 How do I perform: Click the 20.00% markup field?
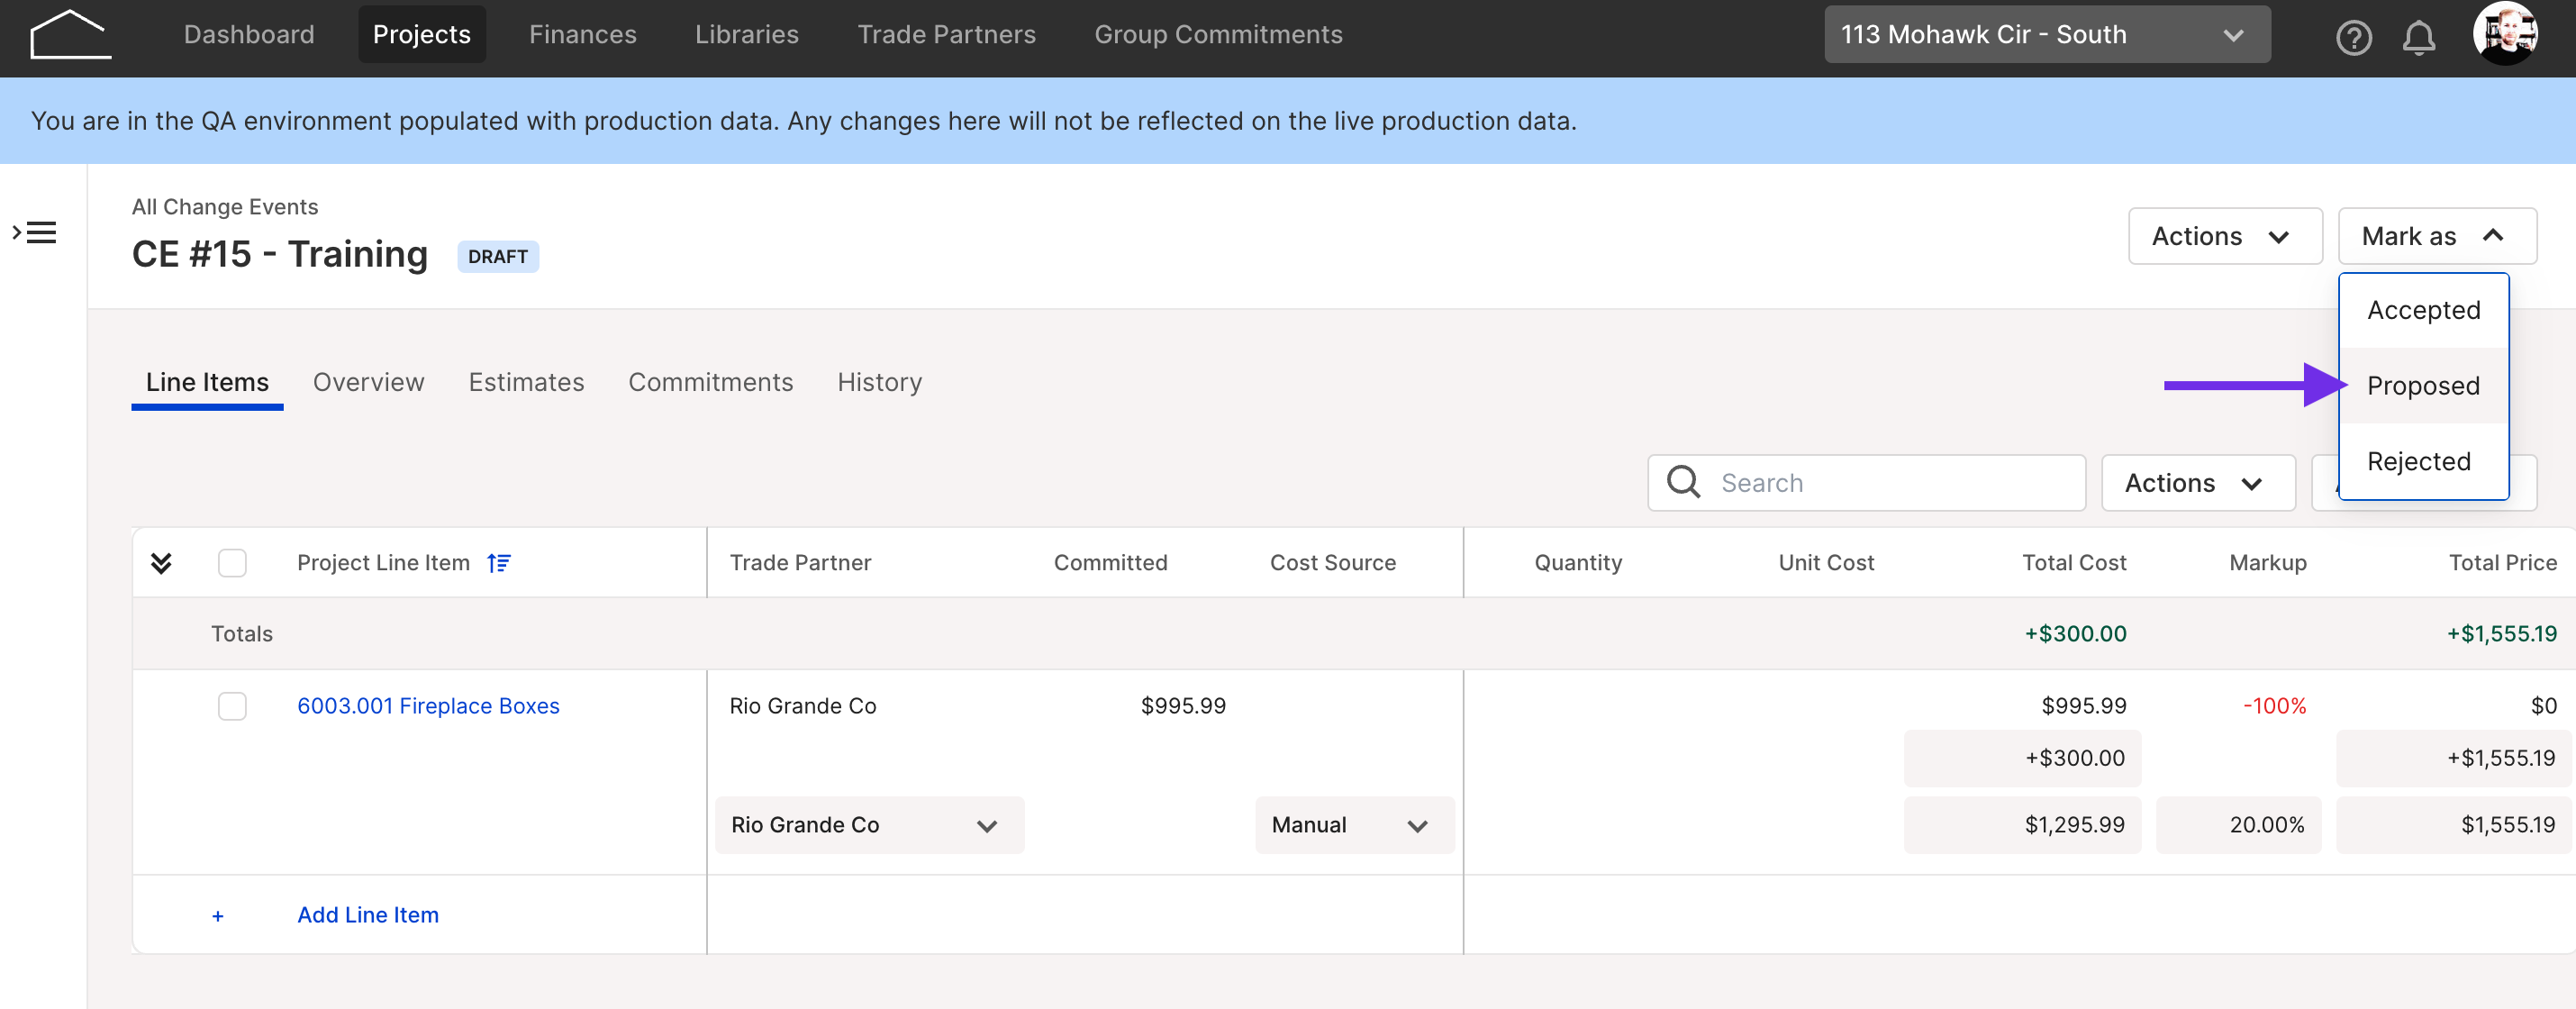pos(2238,825)
